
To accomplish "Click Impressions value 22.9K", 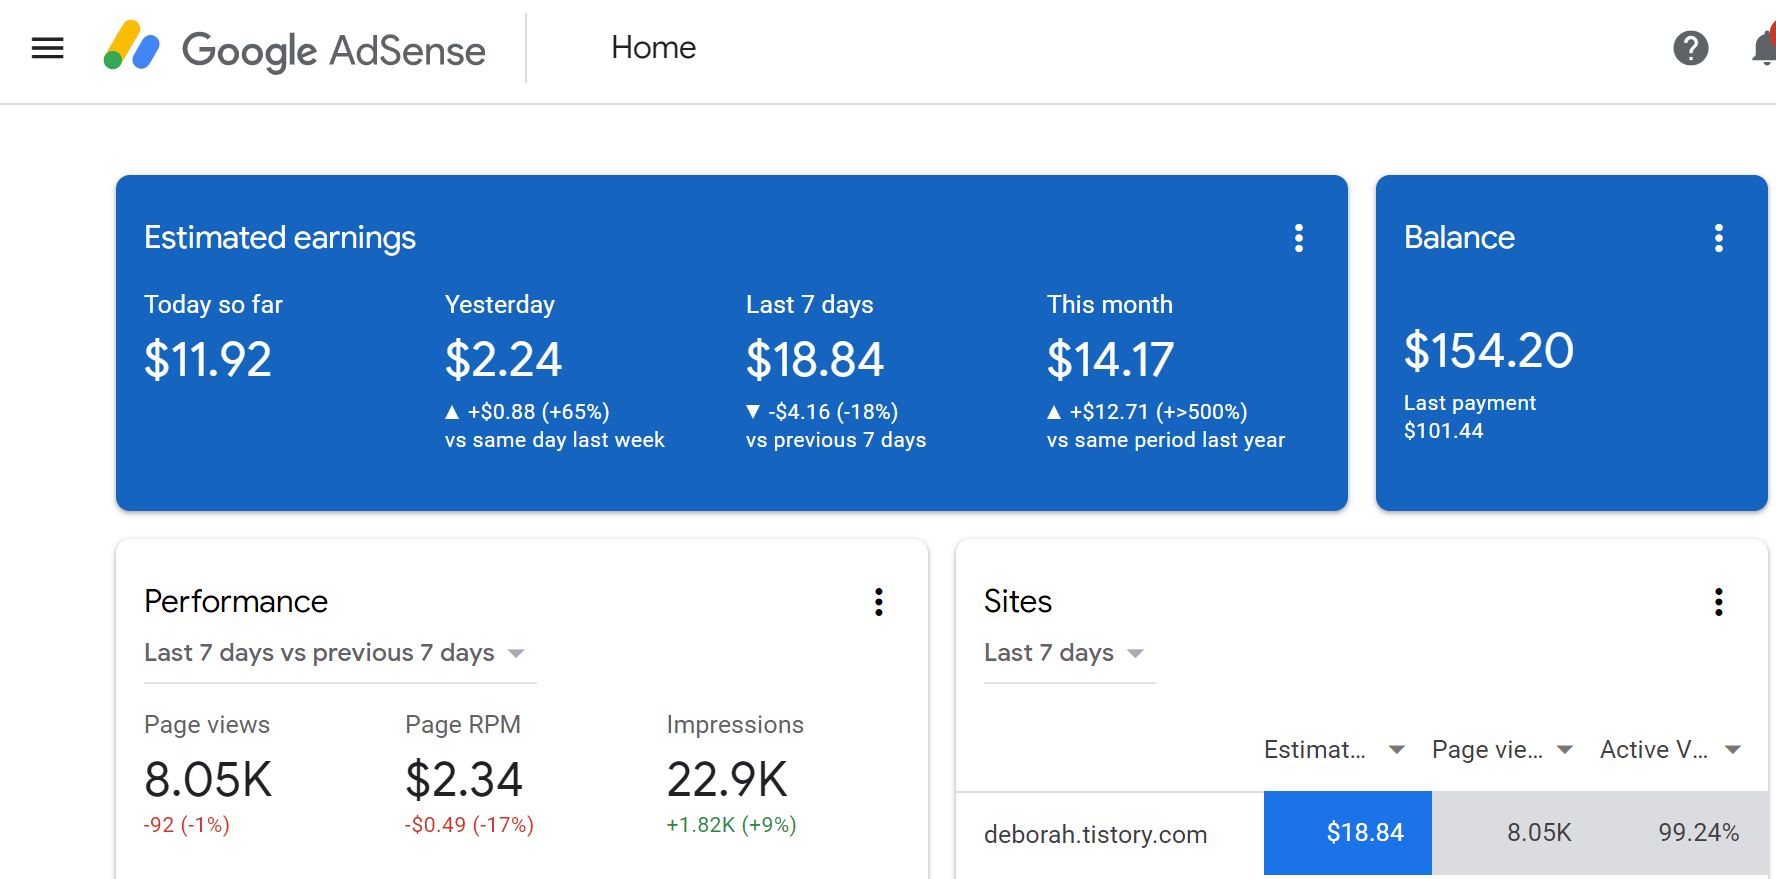I will (727, 780).
